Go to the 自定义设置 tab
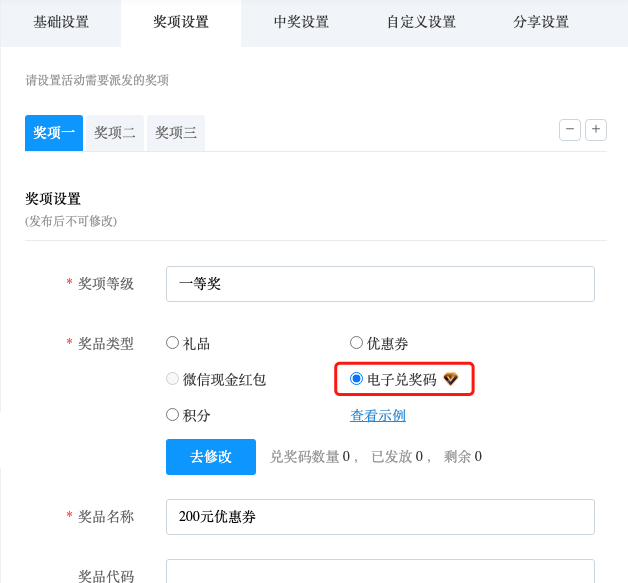Viewport: 628px width, 583px height. click(x=421, y=22)
